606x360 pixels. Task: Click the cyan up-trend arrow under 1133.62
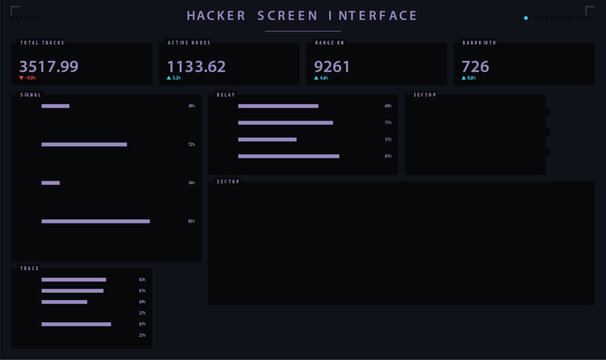coord(169,78)
